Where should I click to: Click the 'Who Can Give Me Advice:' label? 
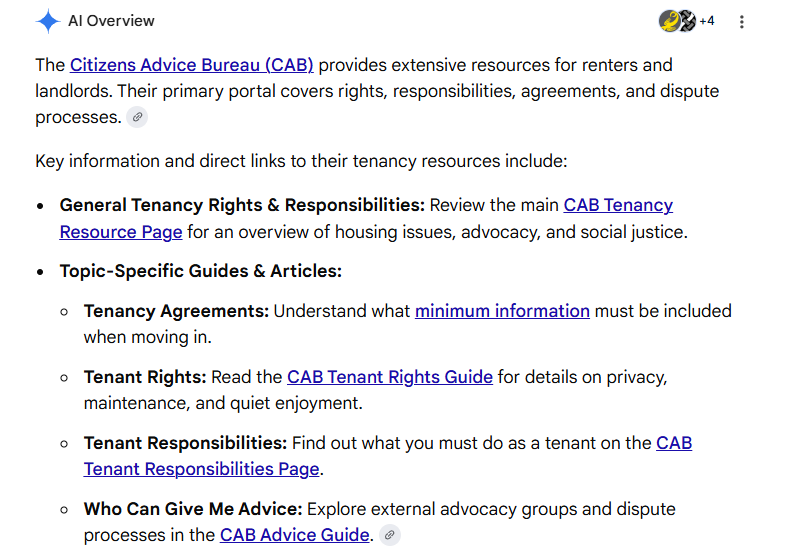point(193,509)
